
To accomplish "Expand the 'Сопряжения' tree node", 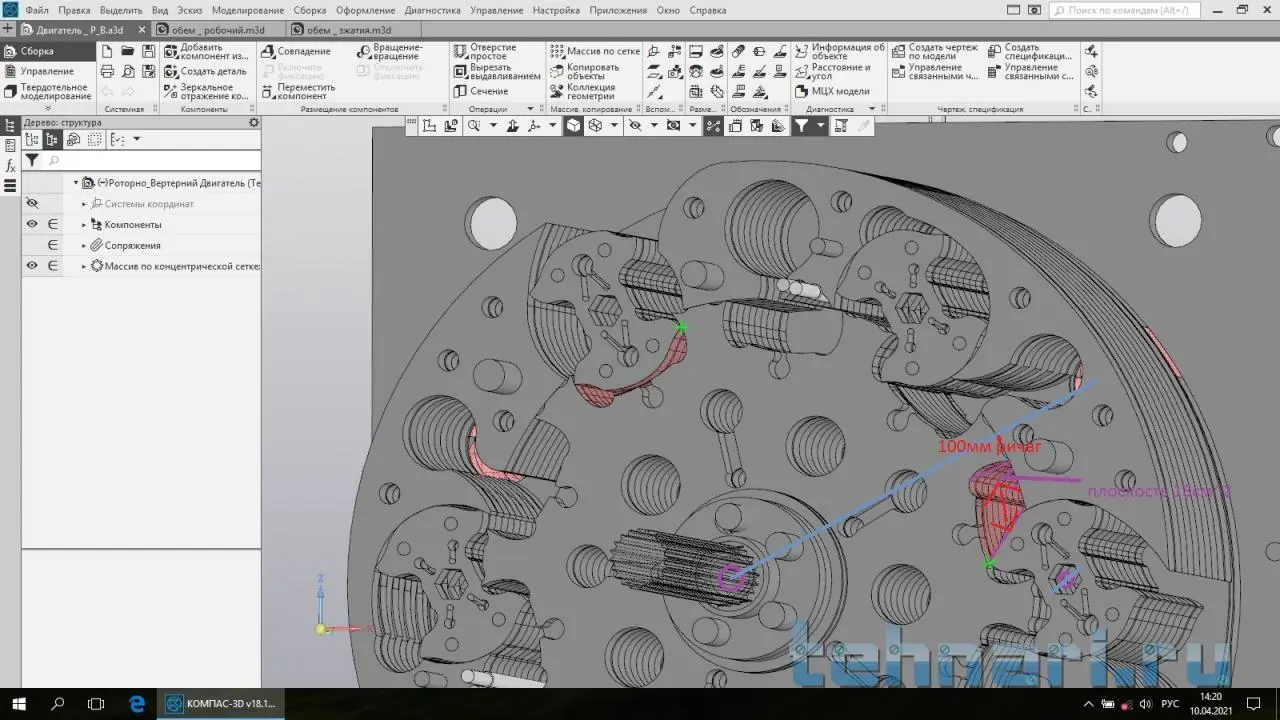I will coord(84,246).
